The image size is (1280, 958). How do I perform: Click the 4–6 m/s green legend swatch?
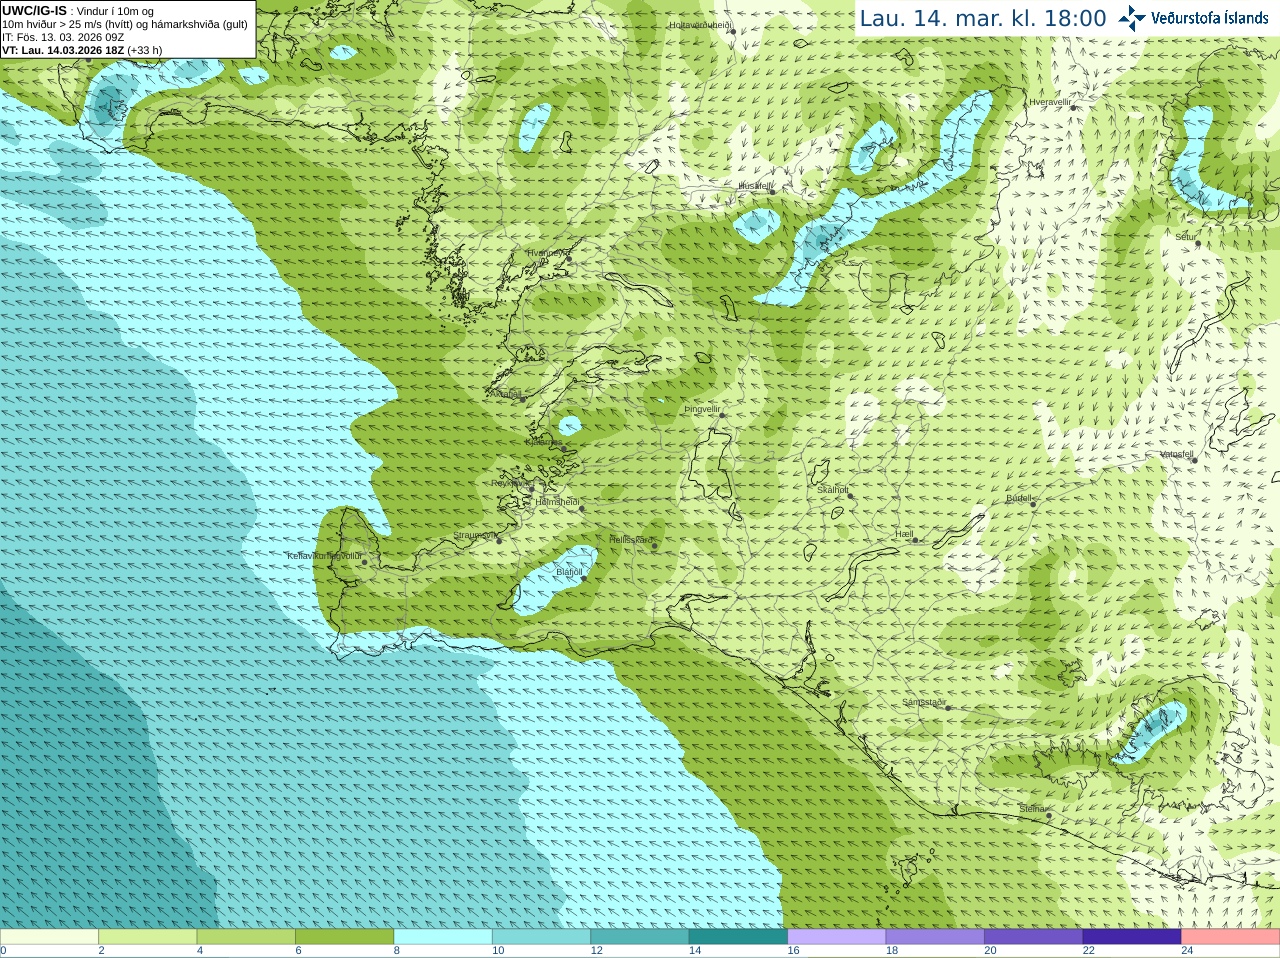246,937
